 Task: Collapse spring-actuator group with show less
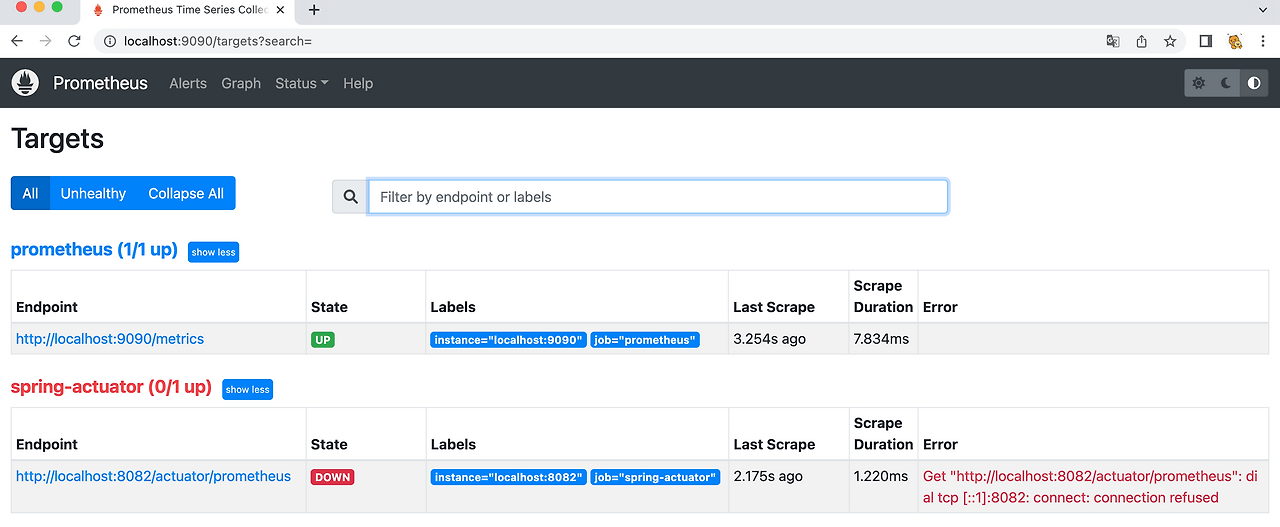[x=247, y=389]
